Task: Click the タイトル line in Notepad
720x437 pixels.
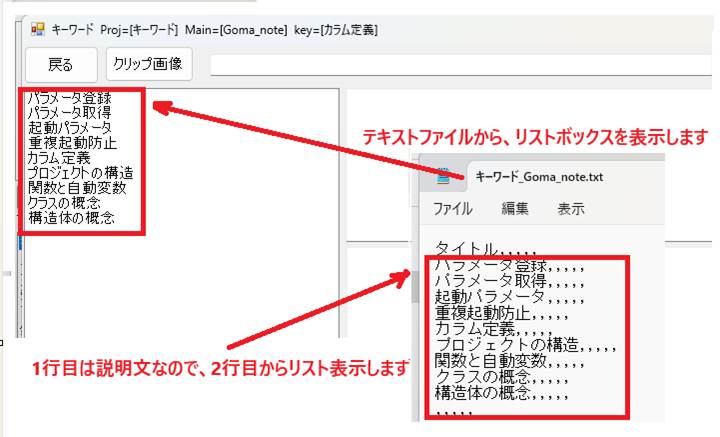Action: click(486, 249)
